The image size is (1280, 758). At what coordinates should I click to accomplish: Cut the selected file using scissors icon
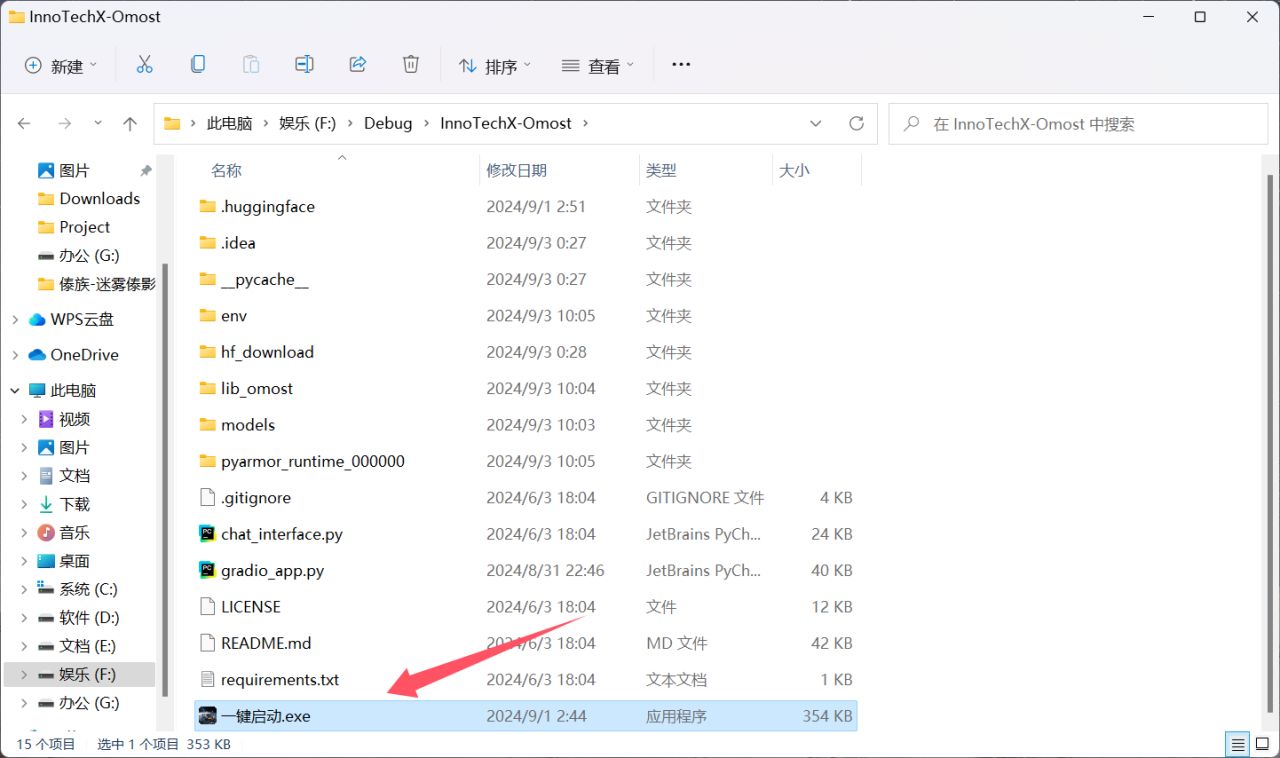tap(145, 63)
